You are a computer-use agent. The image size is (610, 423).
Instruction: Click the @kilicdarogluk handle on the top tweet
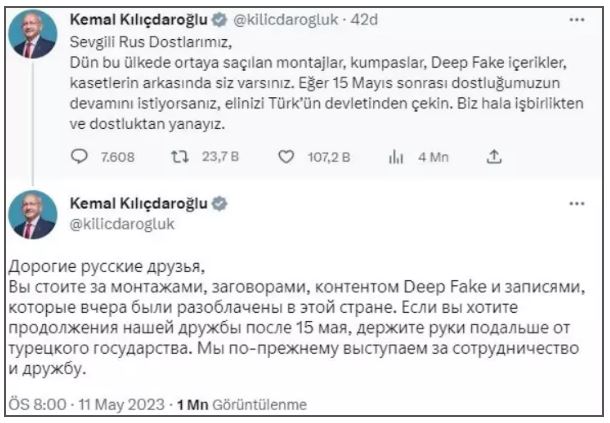click(286, 19)
